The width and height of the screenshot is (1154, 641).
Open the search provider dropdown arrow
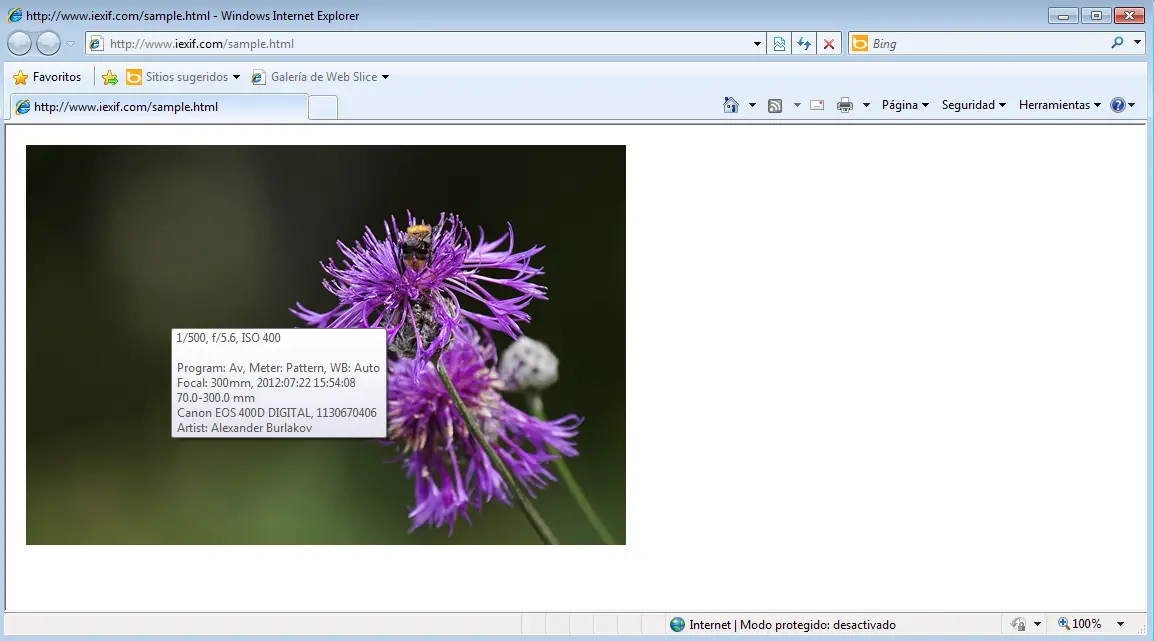(x=1137, y=43)
